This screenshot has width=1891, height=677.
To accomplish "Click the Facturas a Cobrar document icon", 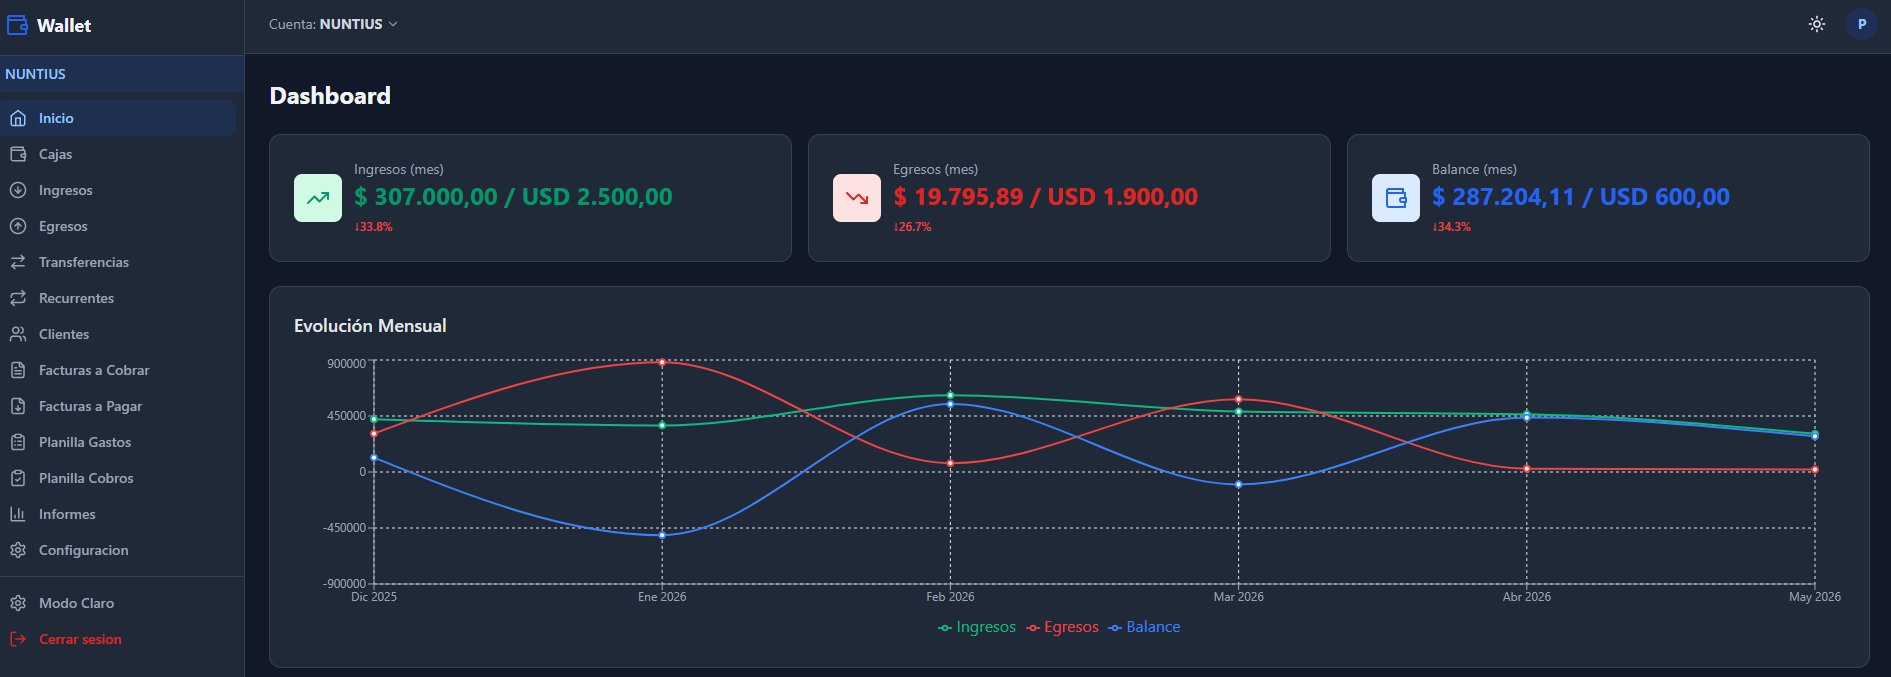I will (18, 370).
